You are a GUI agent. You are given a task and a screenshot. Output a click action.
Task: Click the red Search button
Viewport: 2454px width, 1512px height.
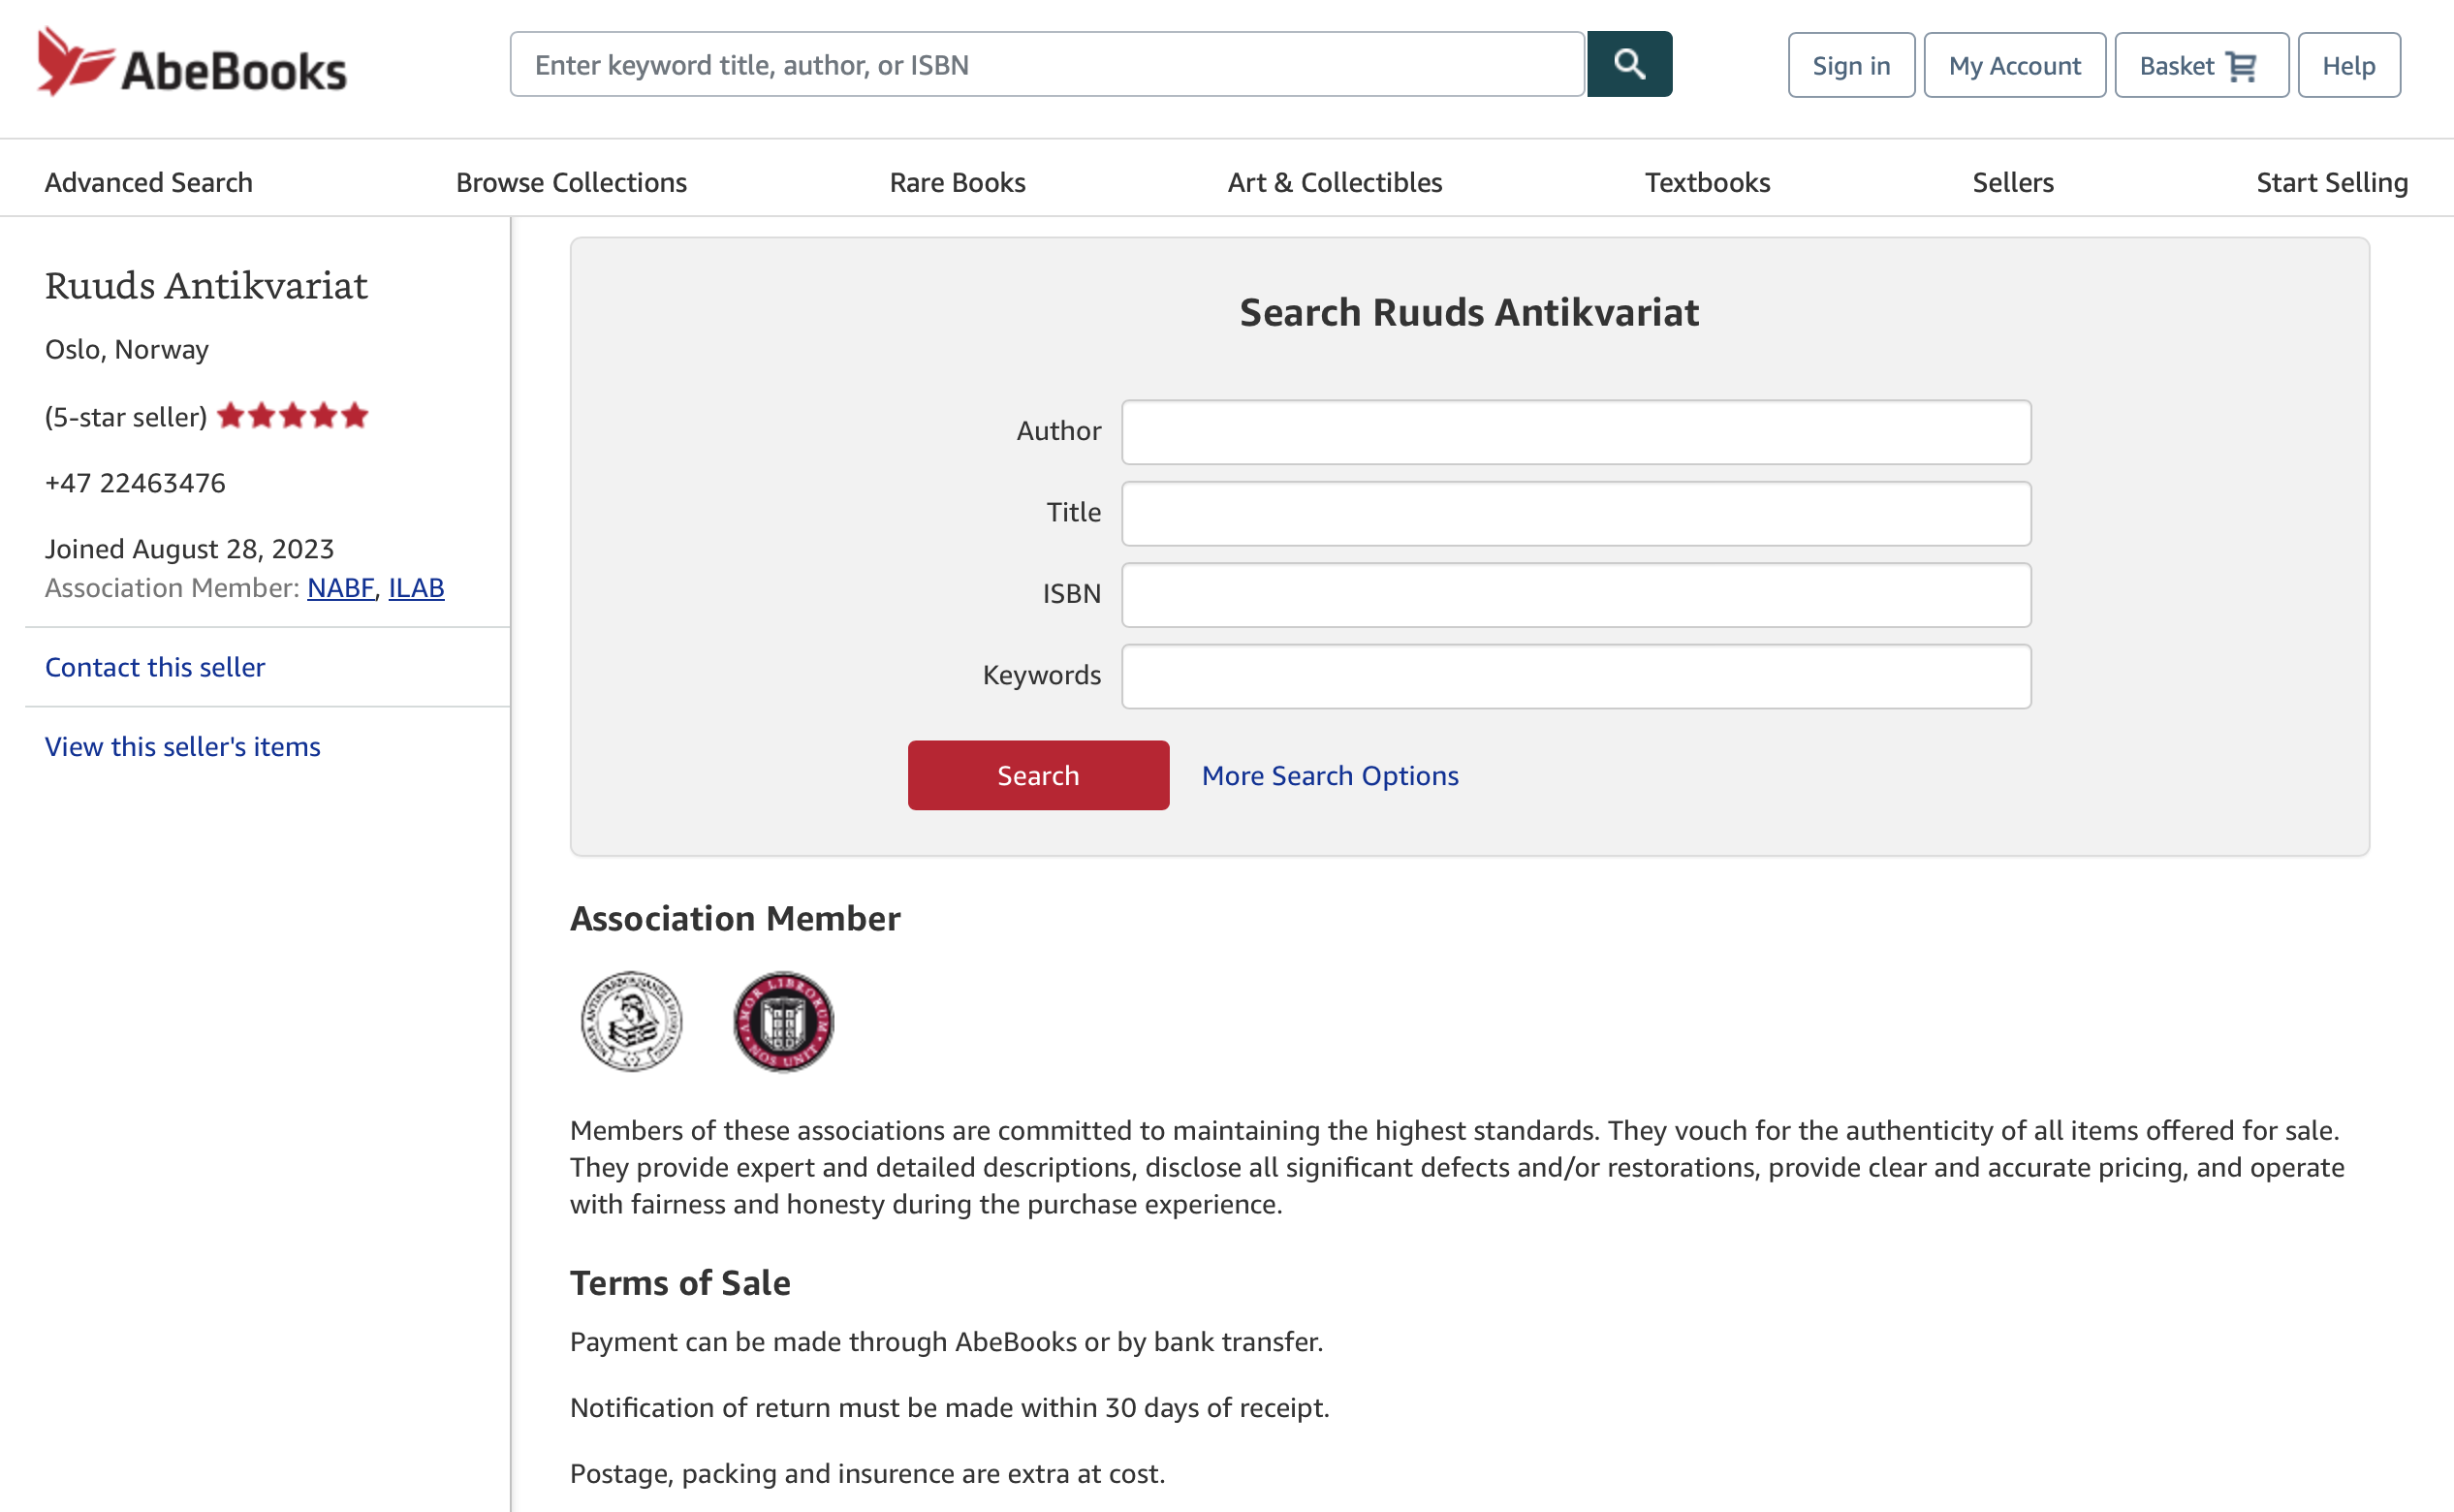click(1038, 775)
